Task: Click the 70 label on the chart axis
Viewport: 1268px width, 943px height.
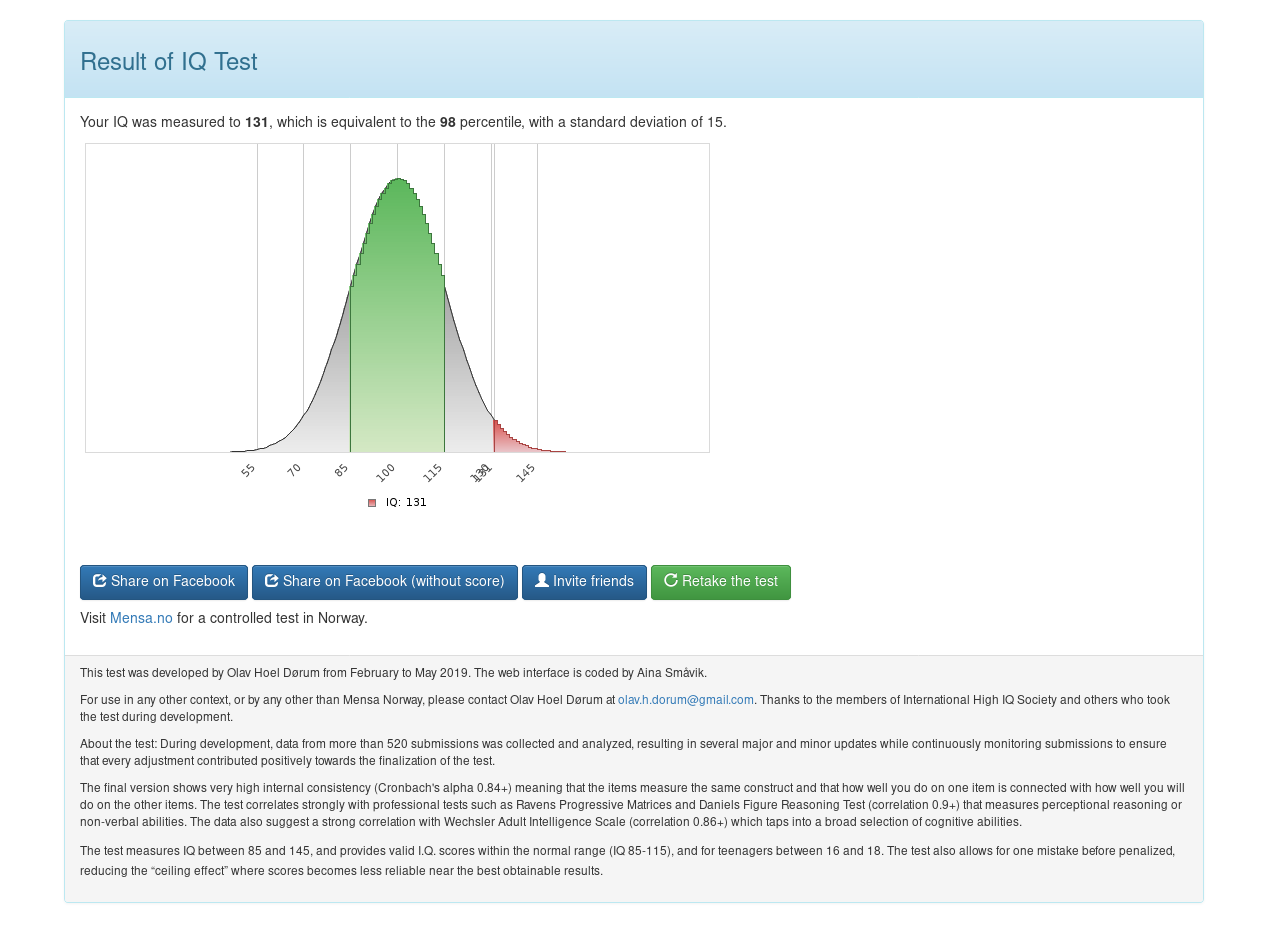Action: click(294, 470)
